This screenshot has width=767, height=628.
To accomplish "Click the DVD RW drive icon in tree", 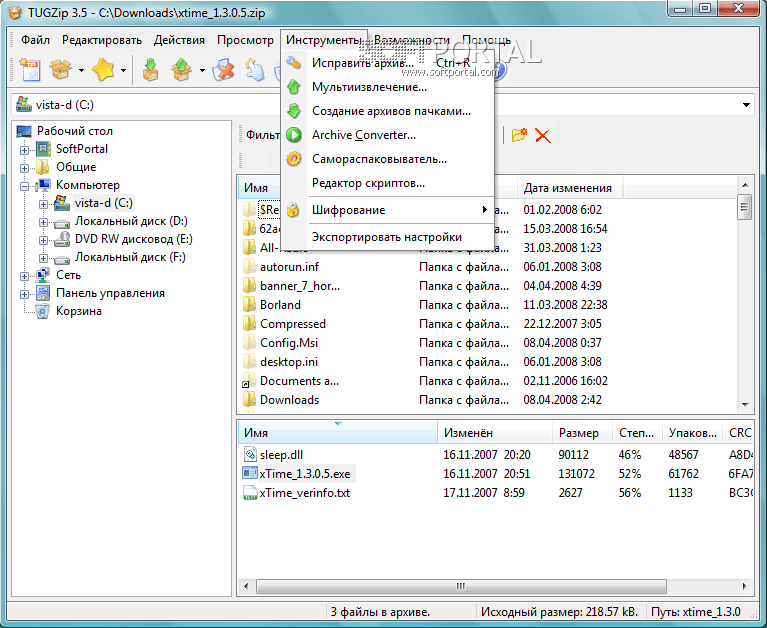I will click(x=62, y=239).
